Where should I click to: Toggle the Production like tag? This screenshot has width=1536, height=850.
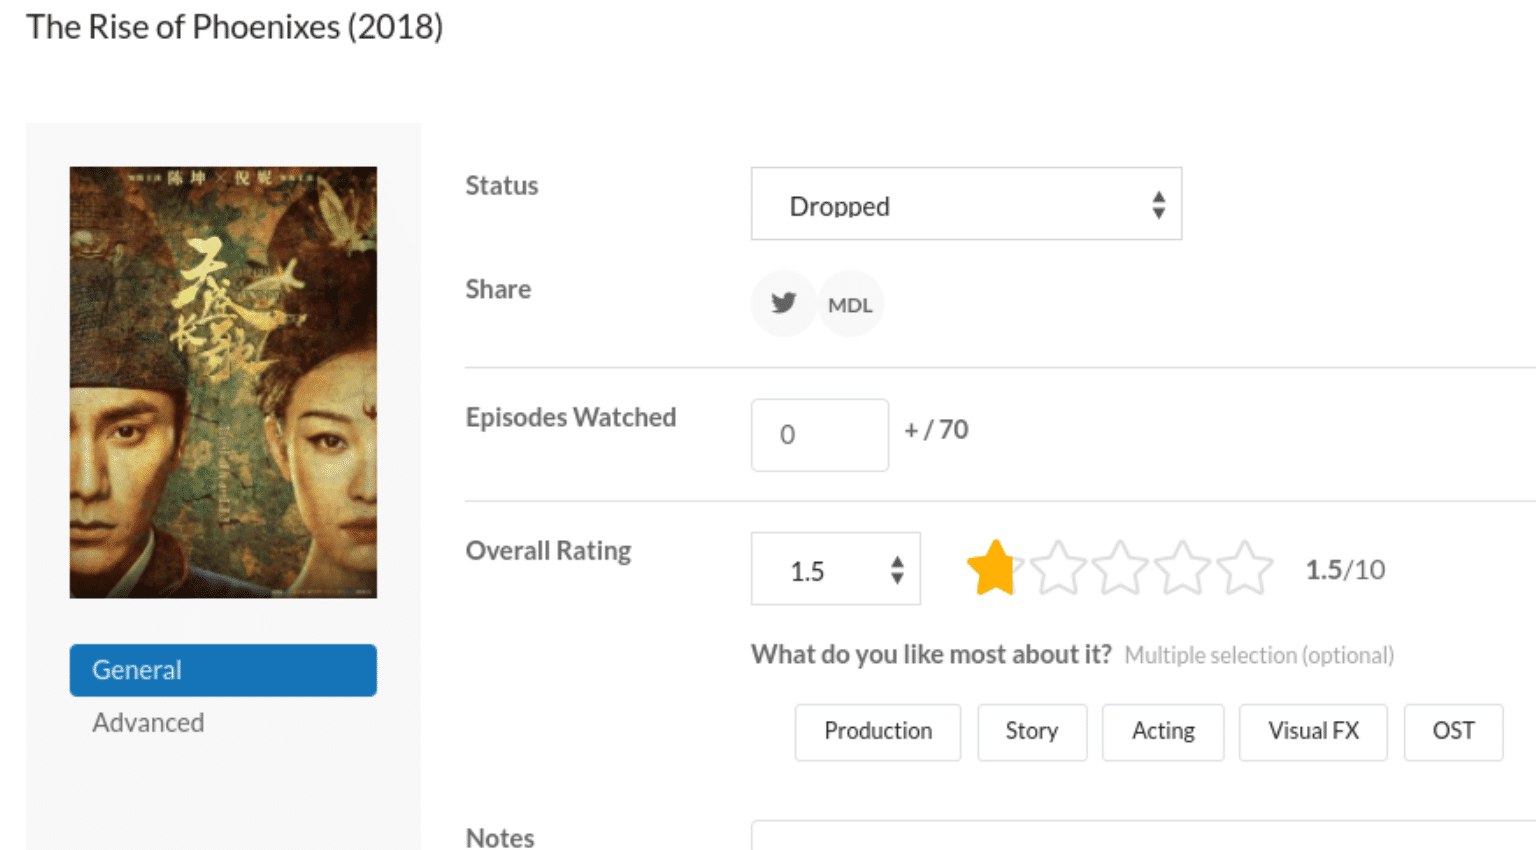[x=877, y=731]
